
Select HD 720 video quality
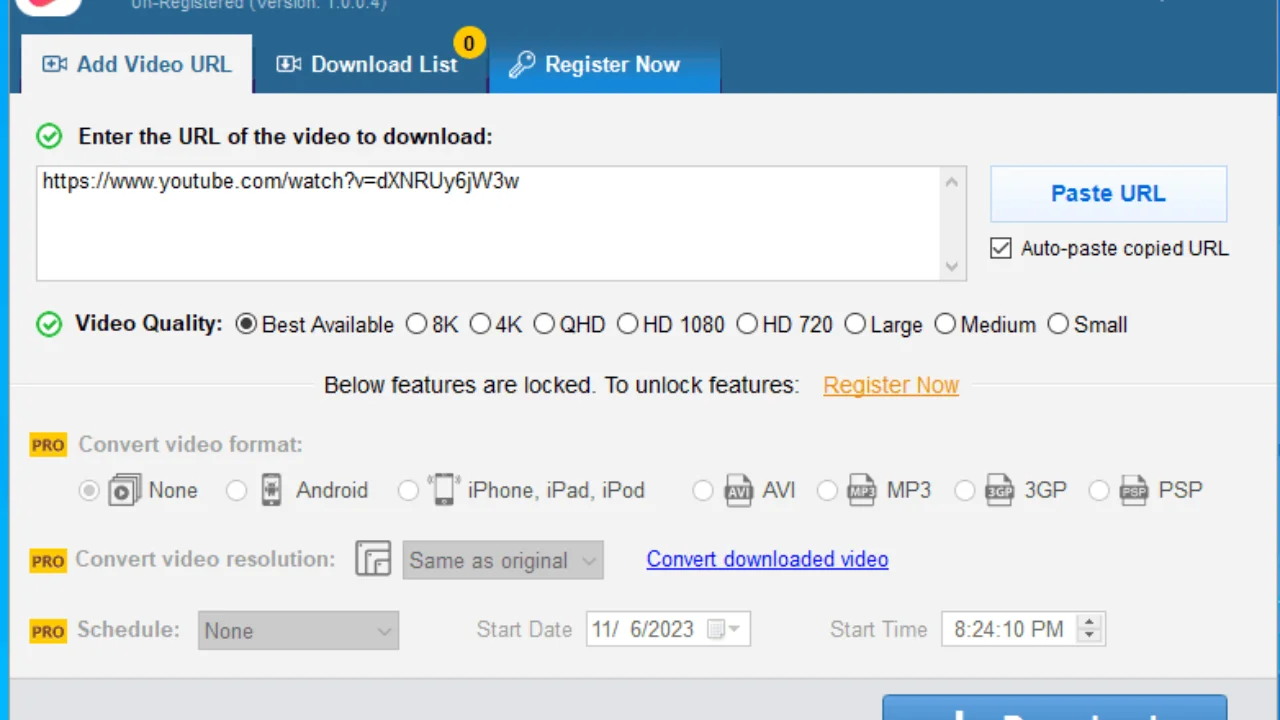(747, 325)
